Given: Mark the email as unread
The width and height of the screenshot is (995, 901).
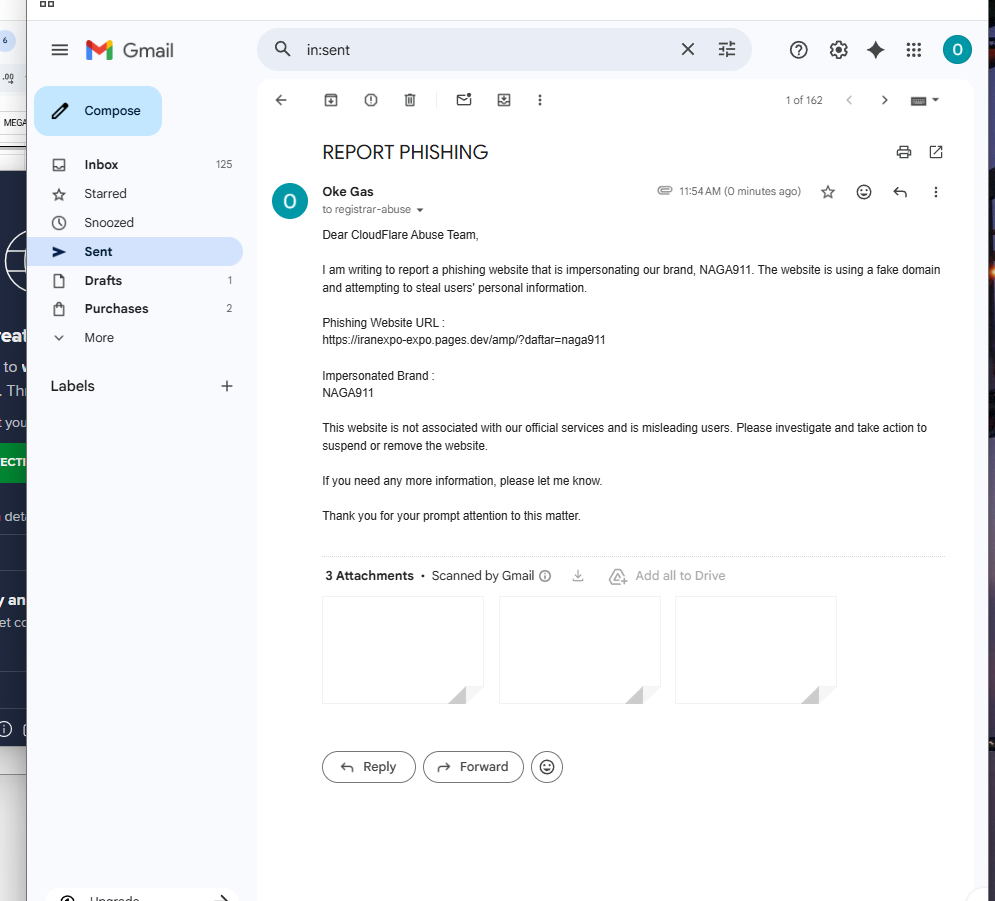Looking at the screenshot, I should click(464, 100).
